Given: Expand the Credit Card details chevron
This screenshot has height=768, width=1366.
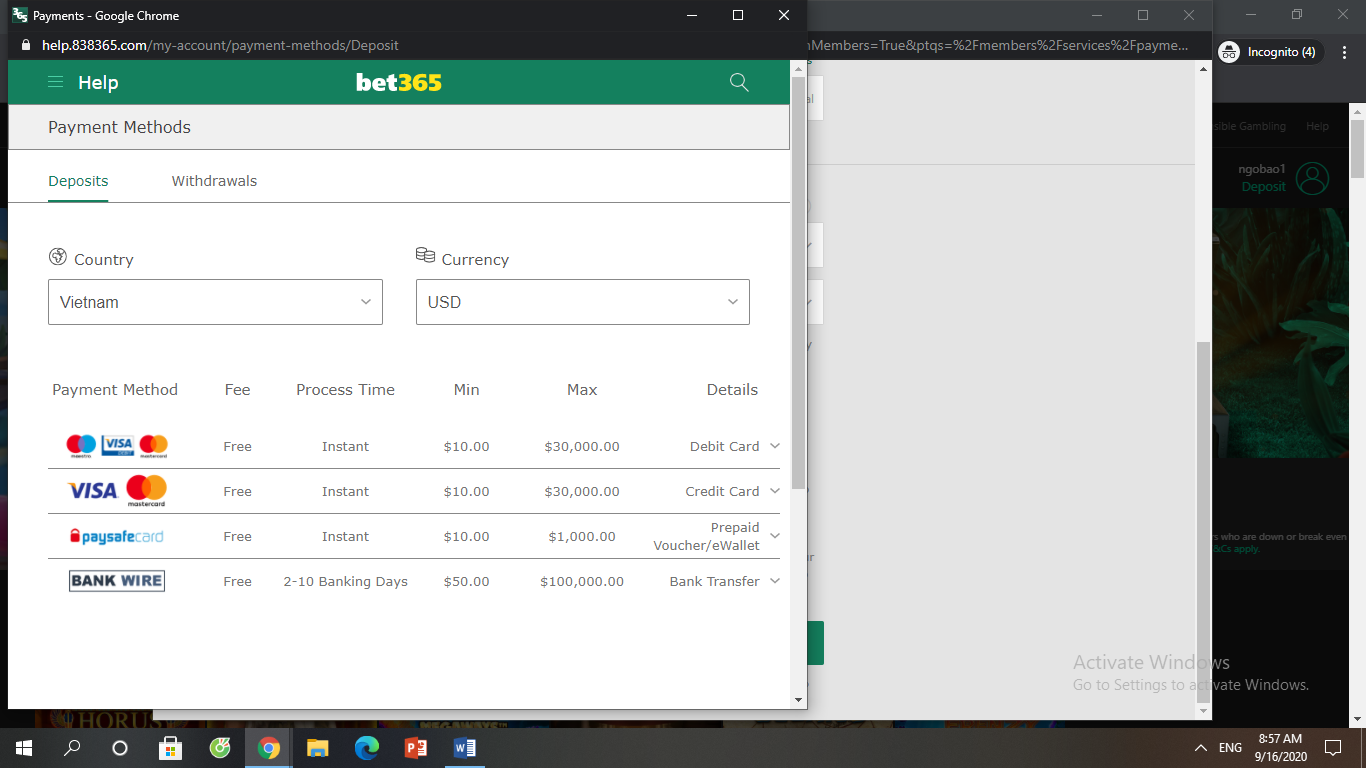Looking at the screenshot, I should click(x=774, y=491).
